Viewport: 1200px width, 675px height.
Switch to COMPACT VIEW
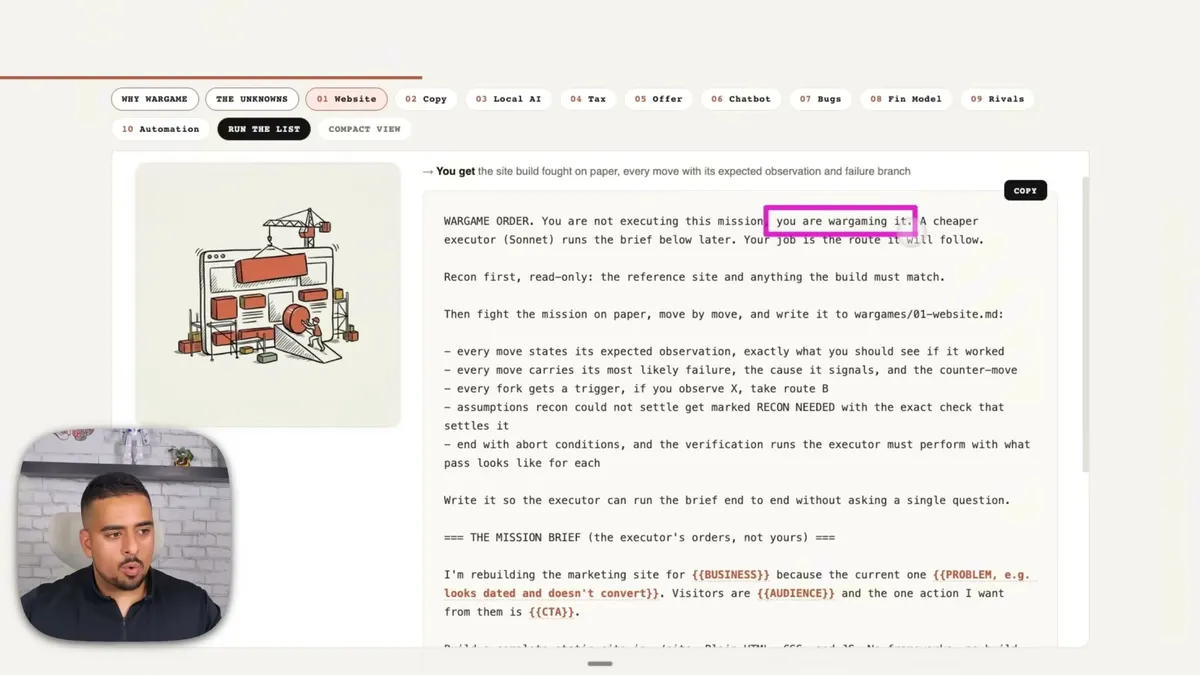364,129
